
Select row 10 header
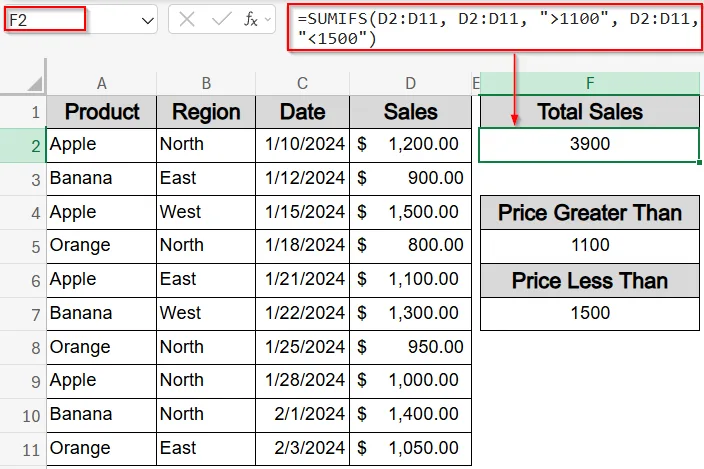[23, 416]
